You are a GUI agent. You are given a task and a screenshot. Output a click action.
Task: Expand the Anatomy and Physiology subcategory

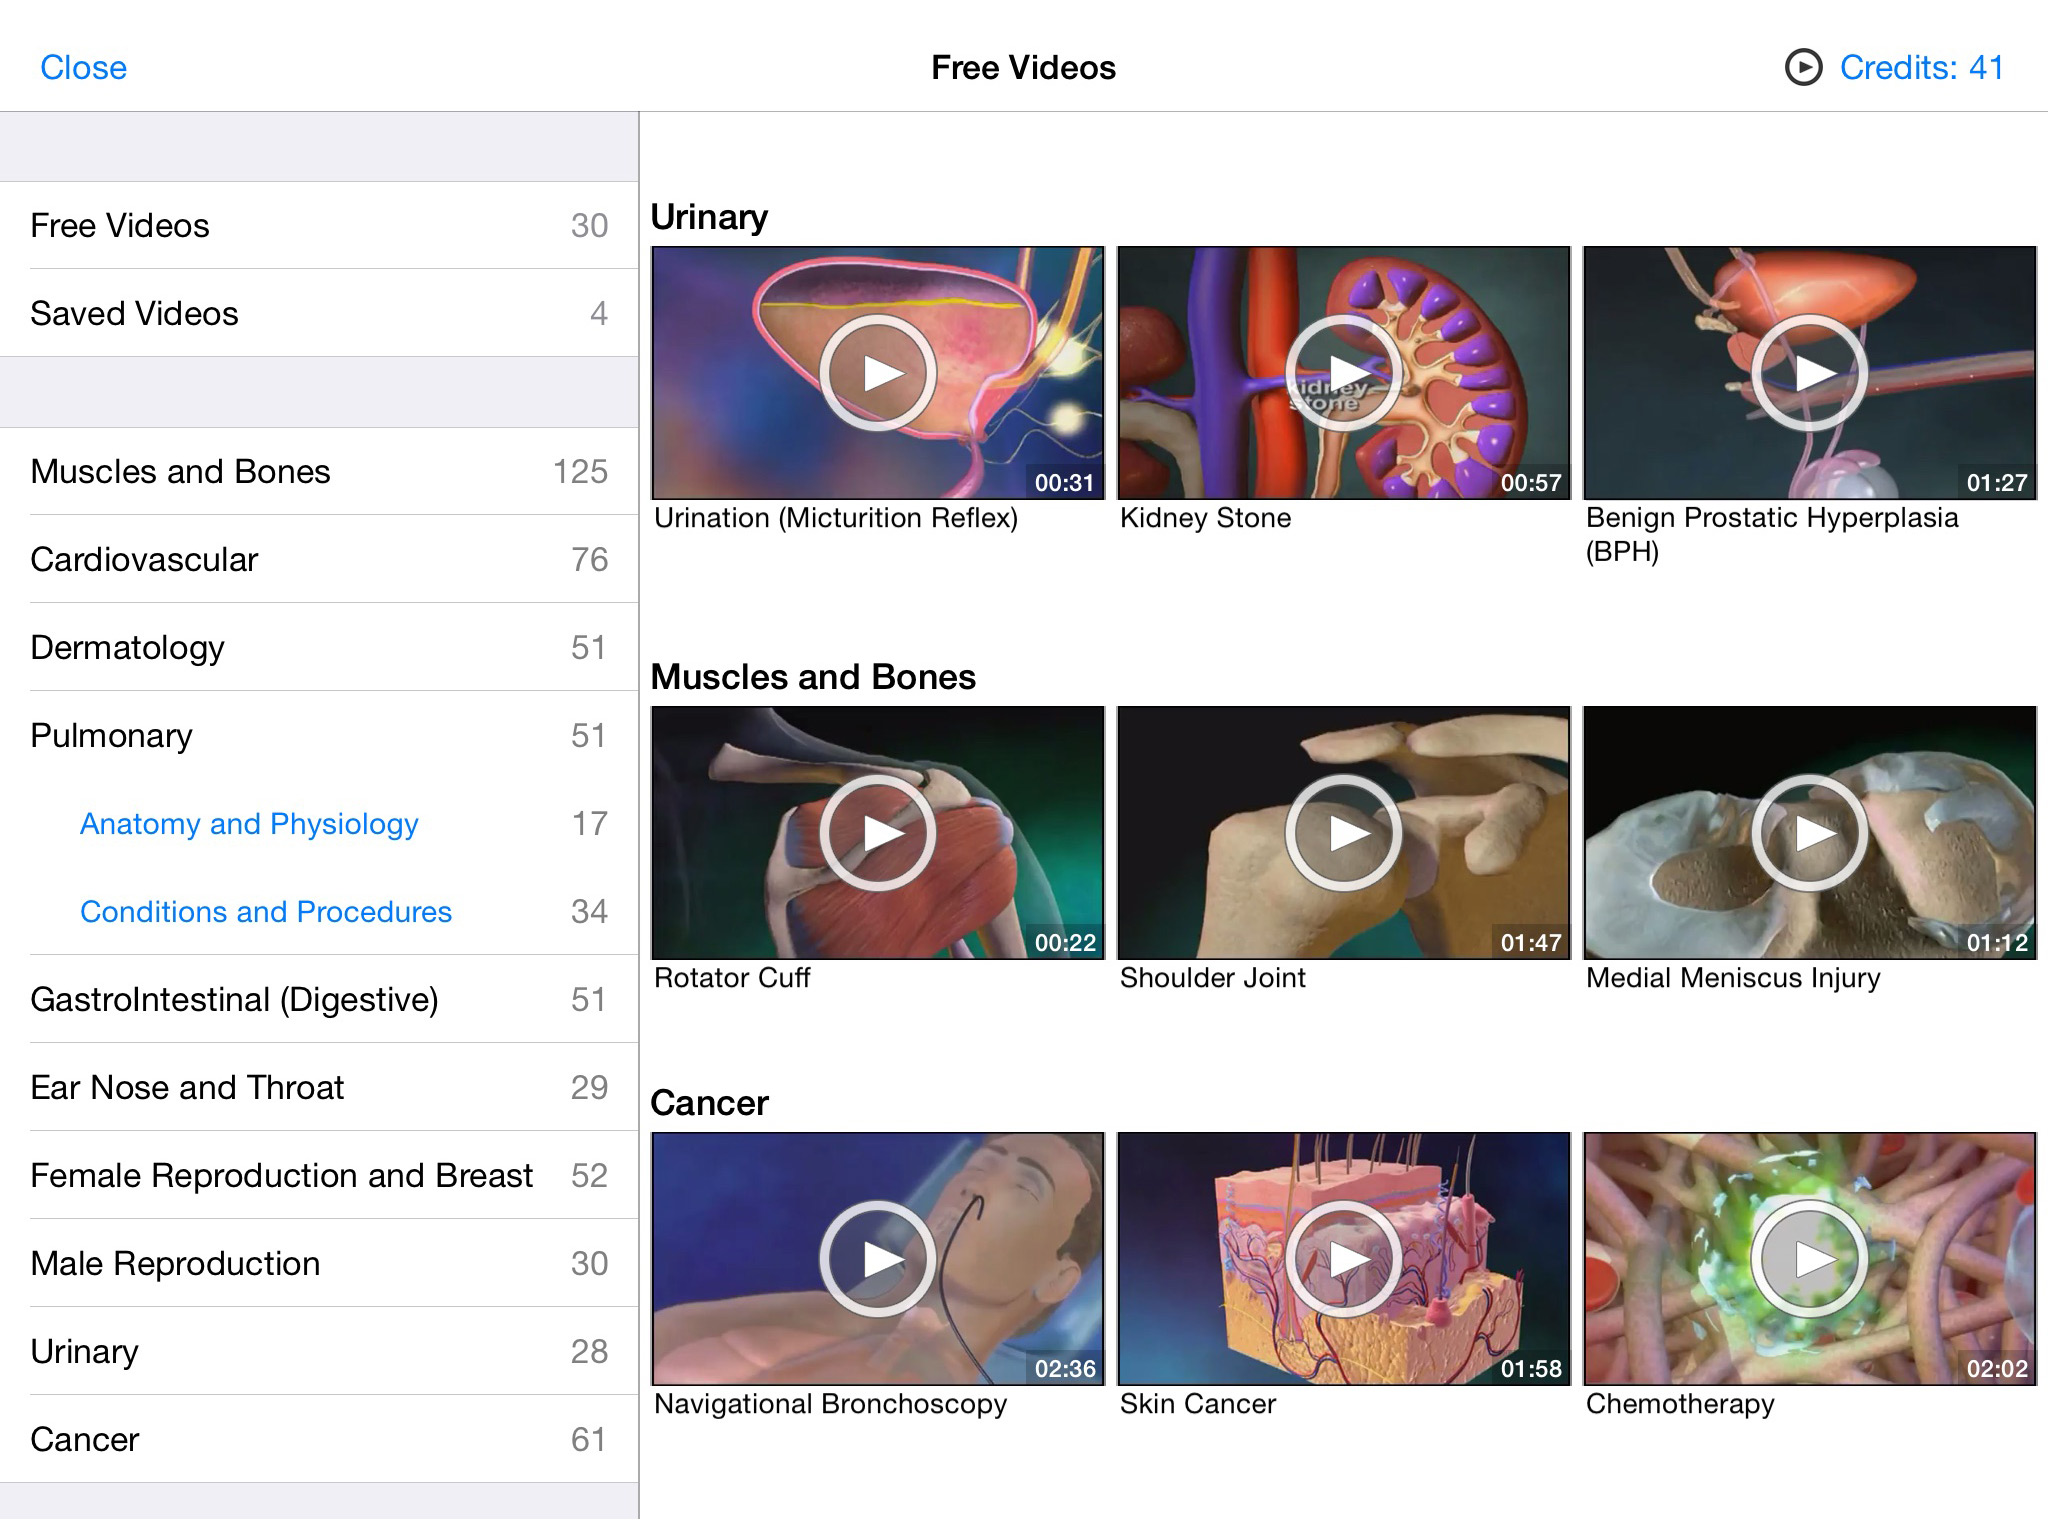coord(249,824)
